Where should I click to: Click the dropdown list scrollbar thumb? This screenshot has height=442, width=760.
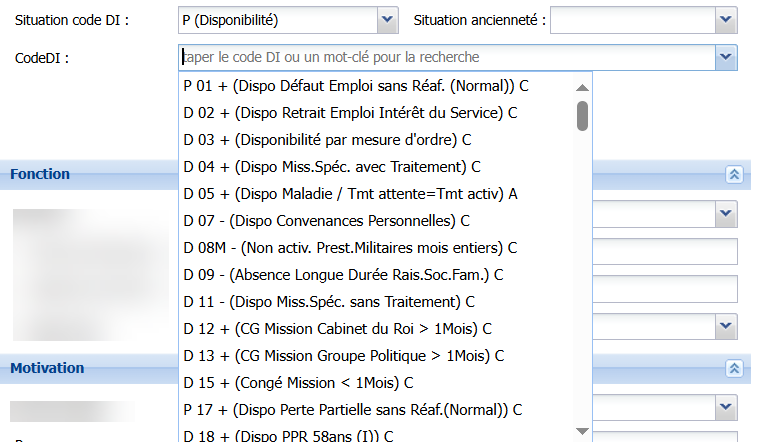pos(582,116)
